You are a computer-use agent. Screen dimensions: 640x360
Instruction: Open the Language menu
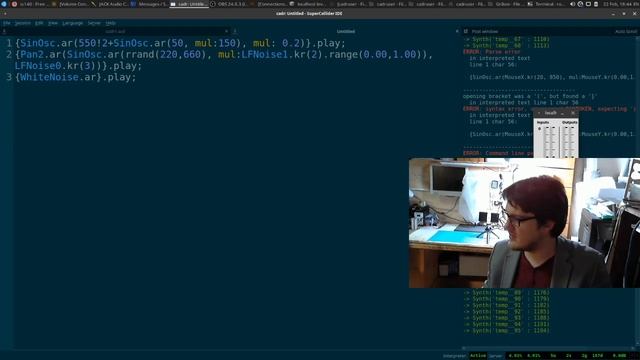[73, 23]
